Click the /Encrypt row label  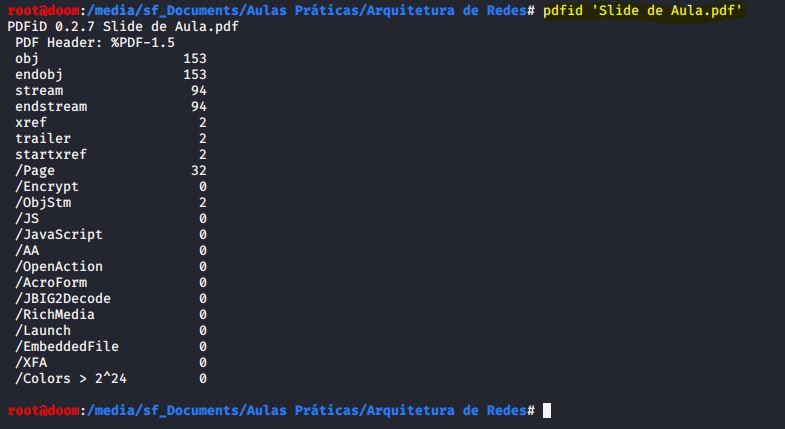point(47,186)
